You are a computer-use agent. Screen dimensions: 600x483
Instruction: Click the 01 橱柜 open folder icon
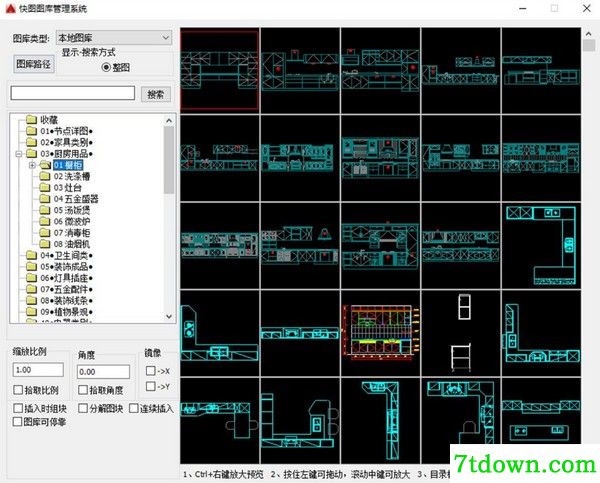pos(45,165)
